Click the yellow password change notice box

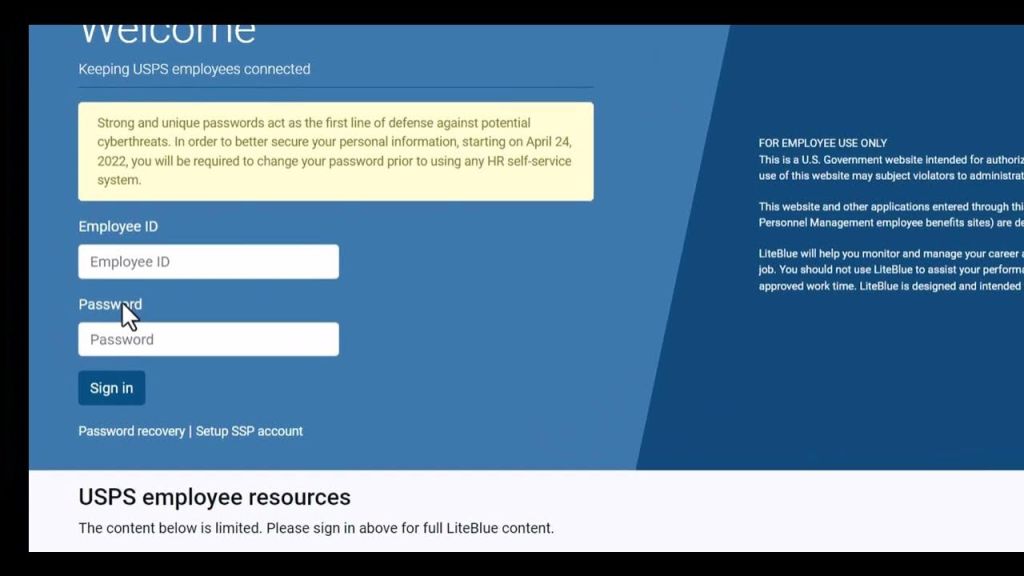(x=335, y=151)
